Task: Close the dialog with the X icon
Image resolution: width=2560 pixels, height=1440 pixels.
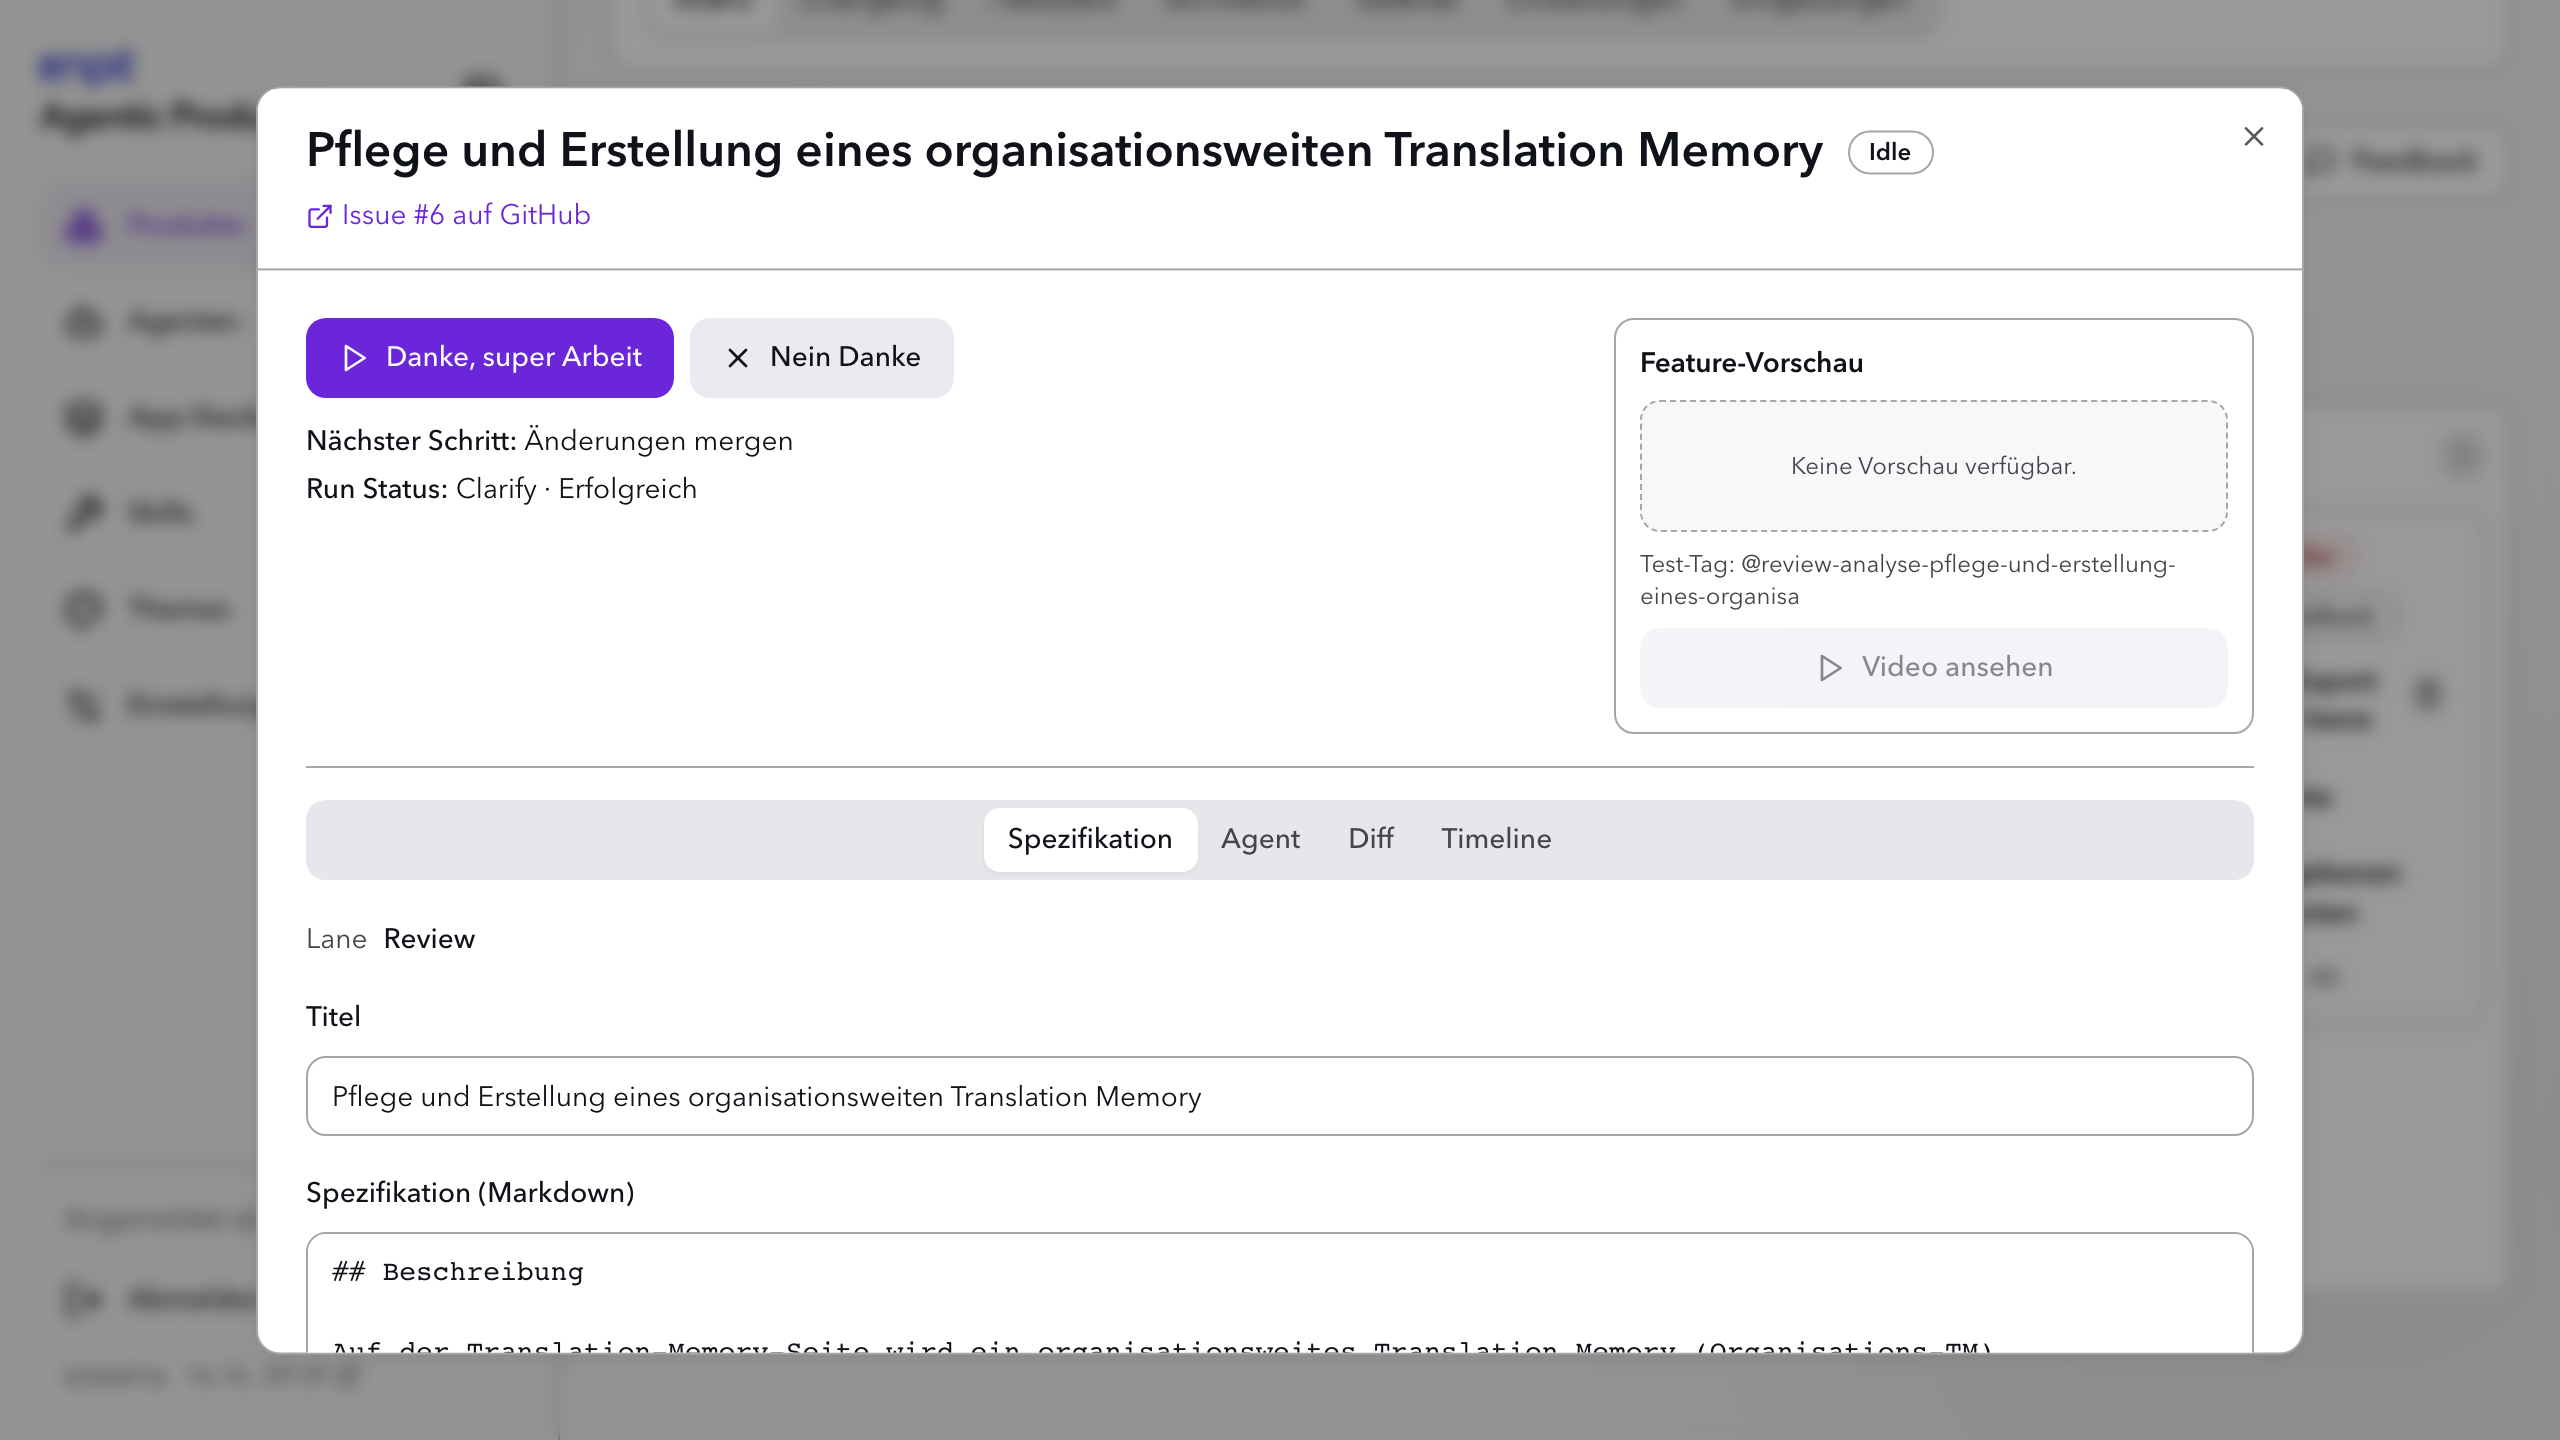Action: pos(2253,137)
